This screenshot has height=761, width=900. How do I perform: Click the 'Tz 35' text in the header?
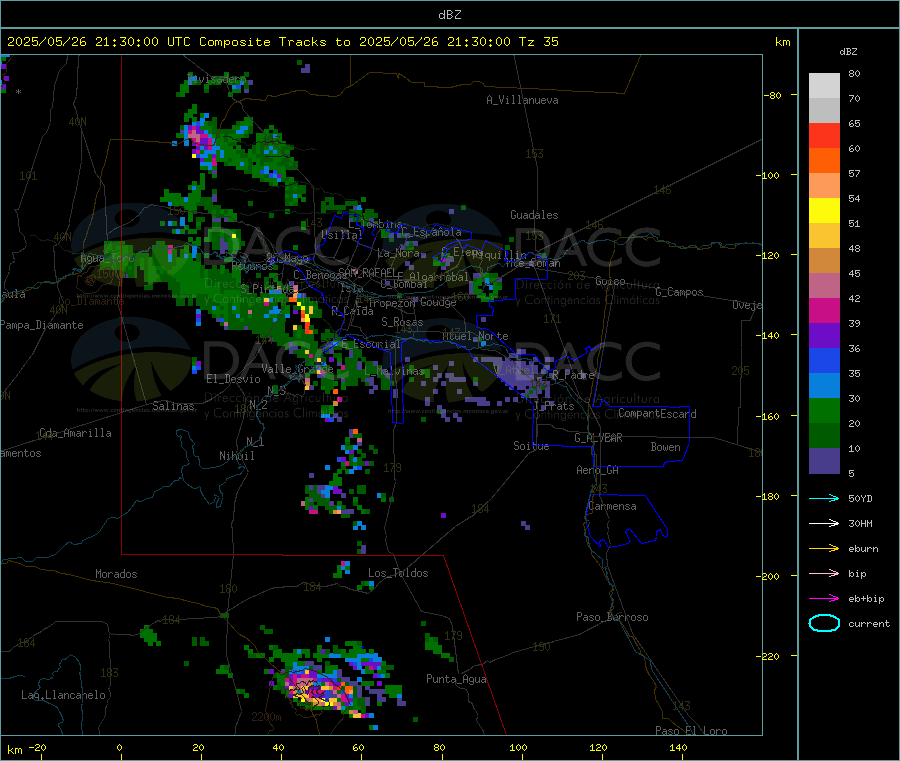[538, 42]
